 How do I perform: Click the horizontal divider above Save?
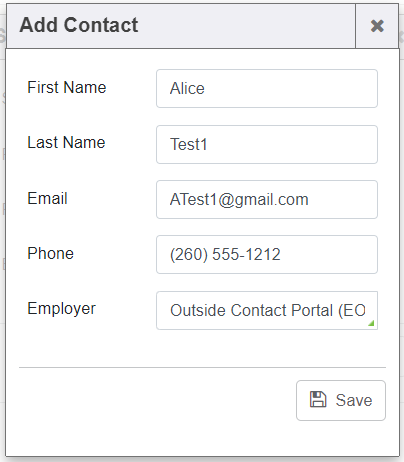[x=202, y=367]
